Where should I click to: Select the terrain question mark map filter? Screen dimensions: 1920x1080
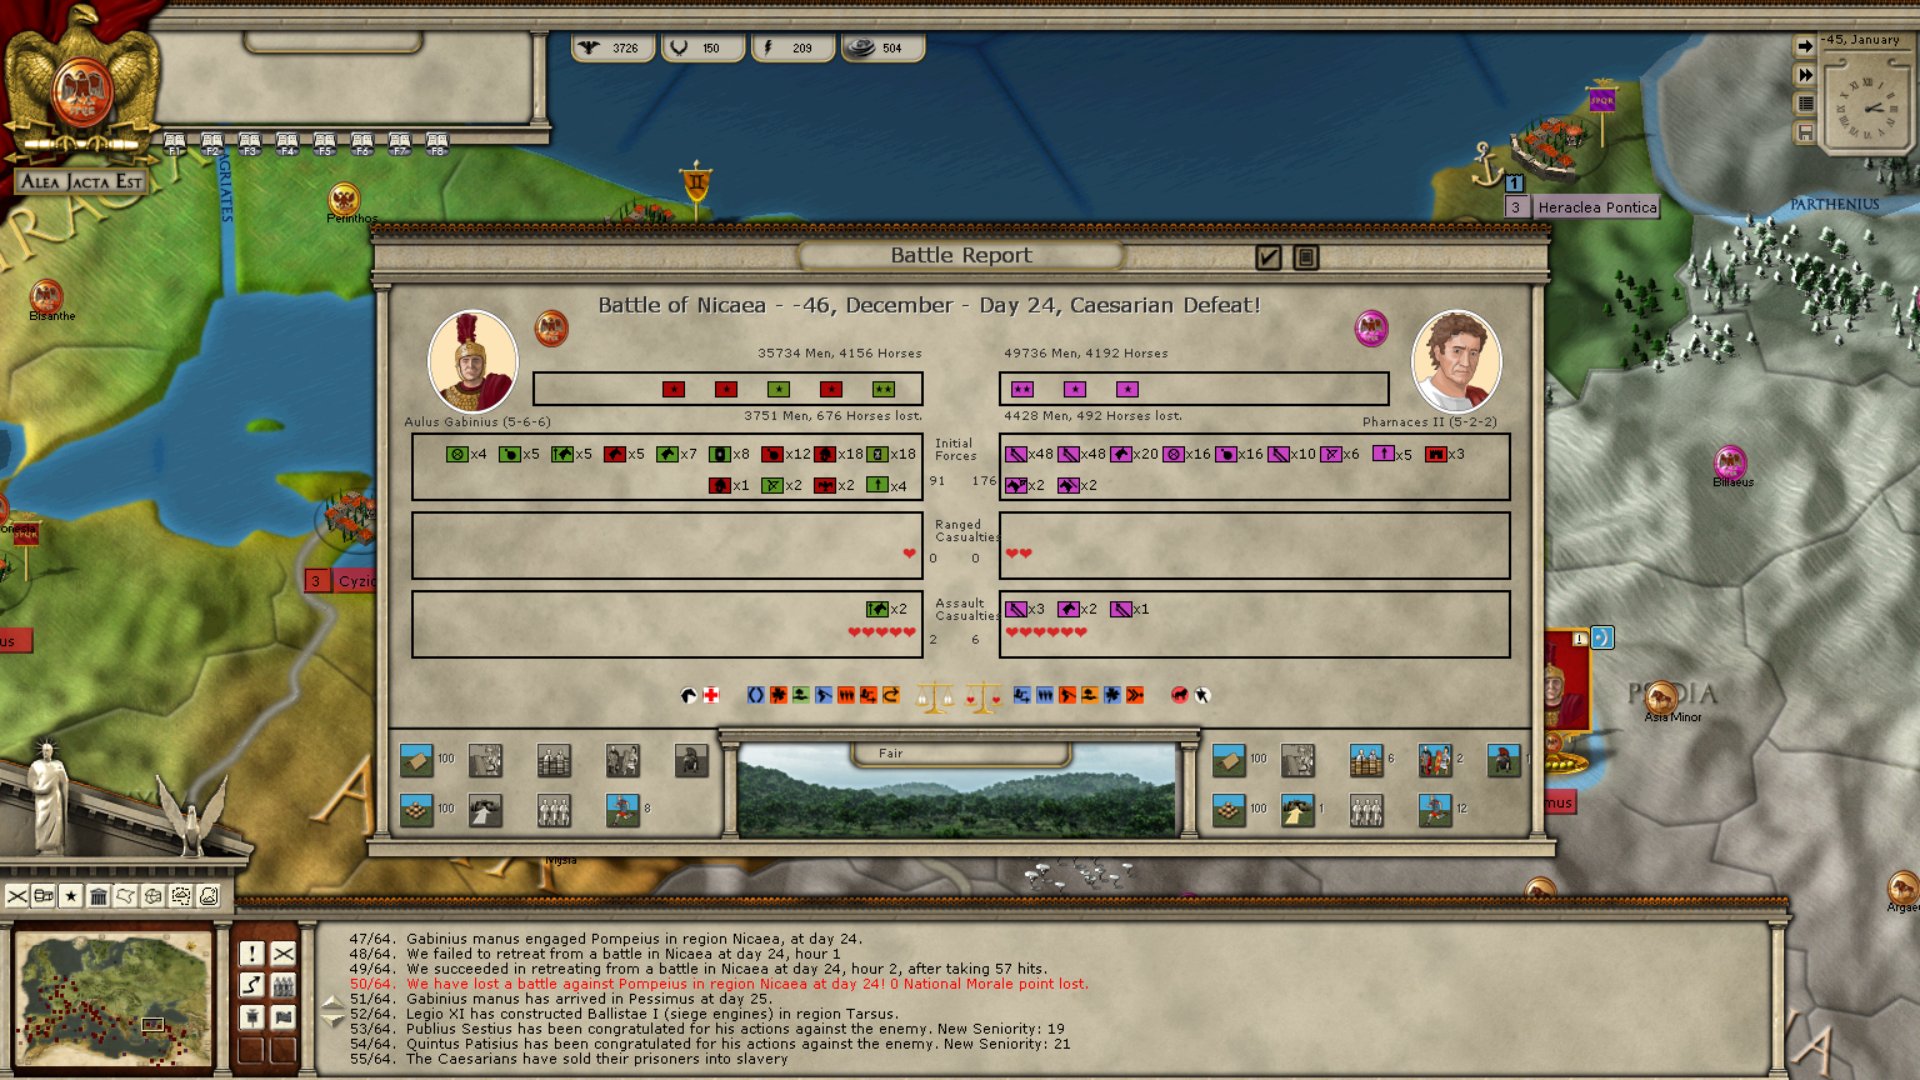(208, 896)
